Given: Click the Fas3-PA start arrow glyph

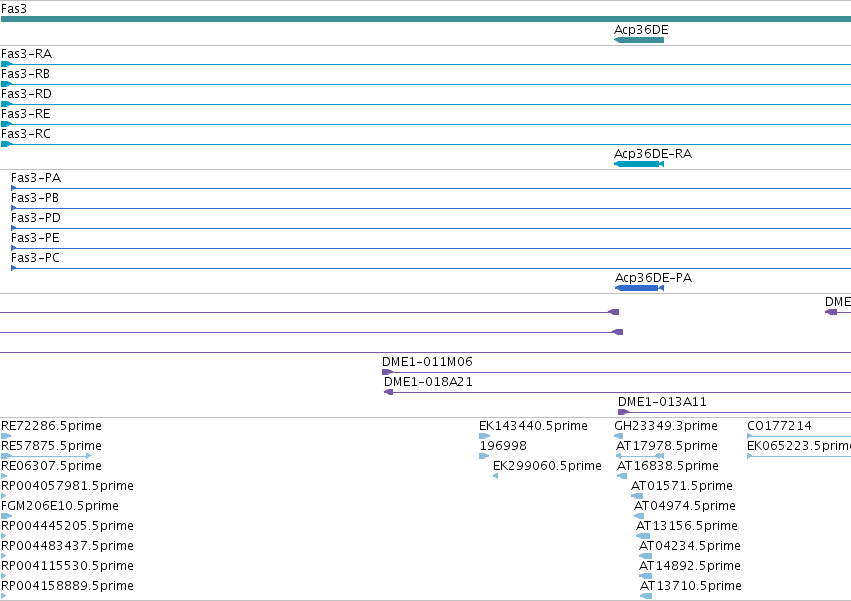Looking at the screenshot, I should (14, 188).
